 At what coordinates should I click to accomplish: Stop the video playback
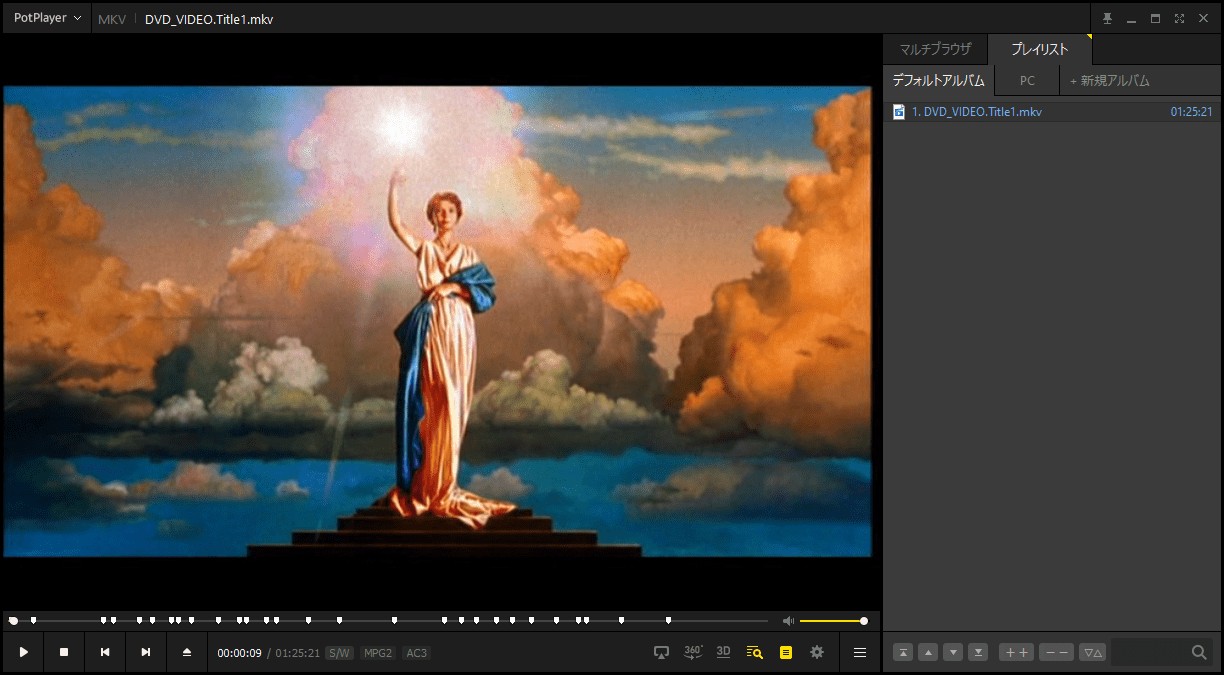click(64, 652)
